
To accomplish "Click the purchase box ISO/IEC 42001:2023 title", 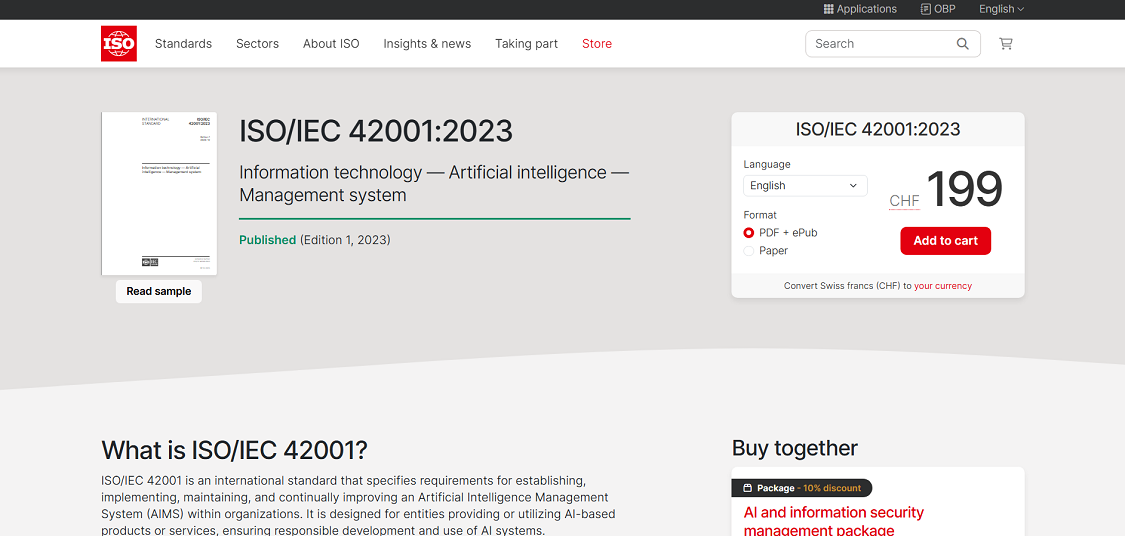I will click(877, 130).
